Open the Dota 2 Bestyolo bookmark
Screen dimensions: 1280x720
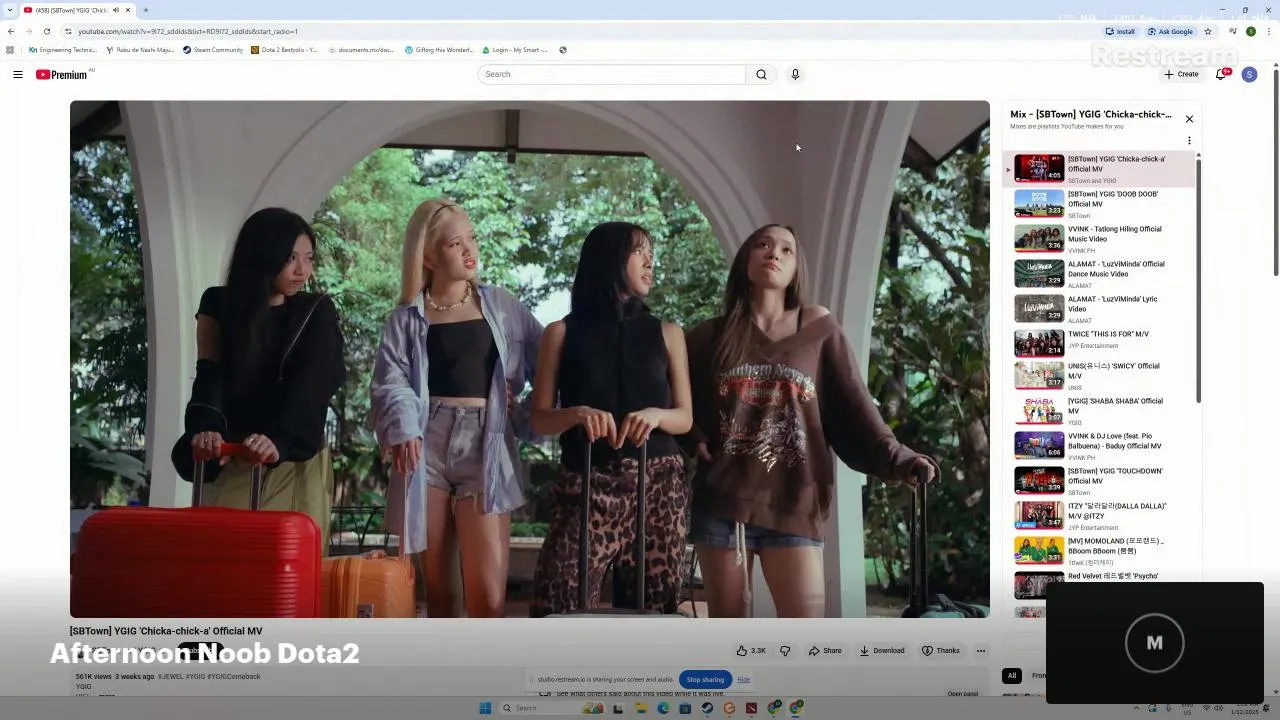point(284,50)
